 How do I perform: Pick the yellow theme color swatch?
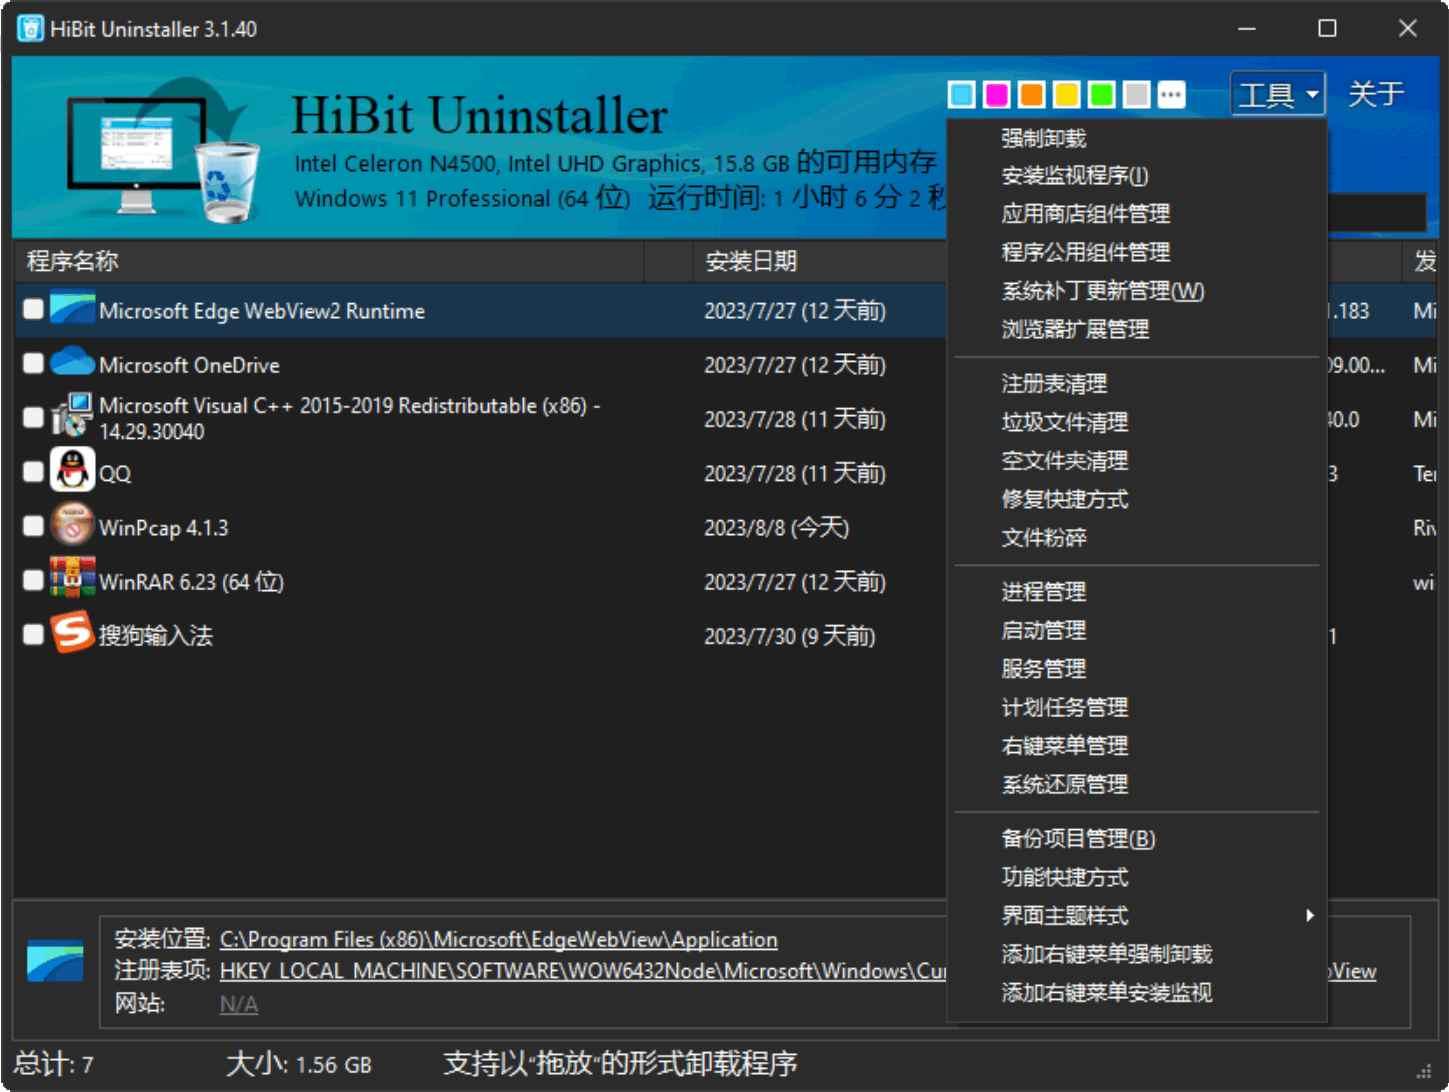click(1067, 95)
